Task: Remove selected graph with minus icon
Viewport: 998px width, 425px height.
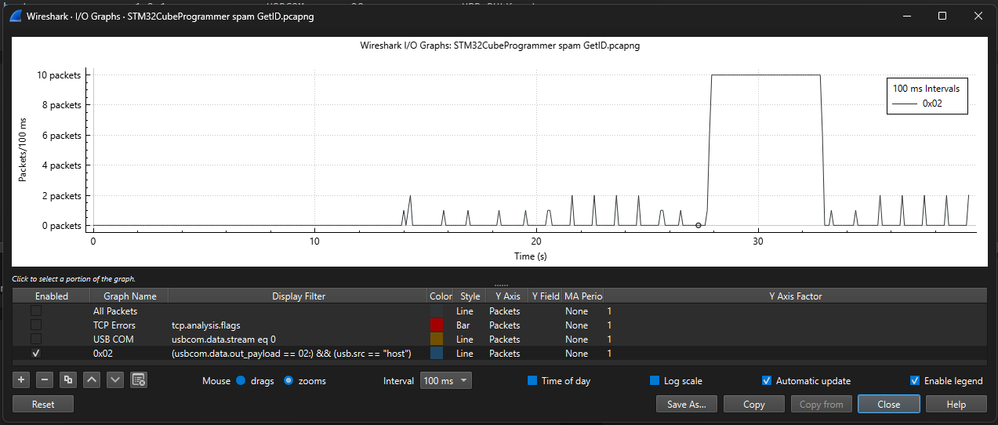Action: (45, 380)
